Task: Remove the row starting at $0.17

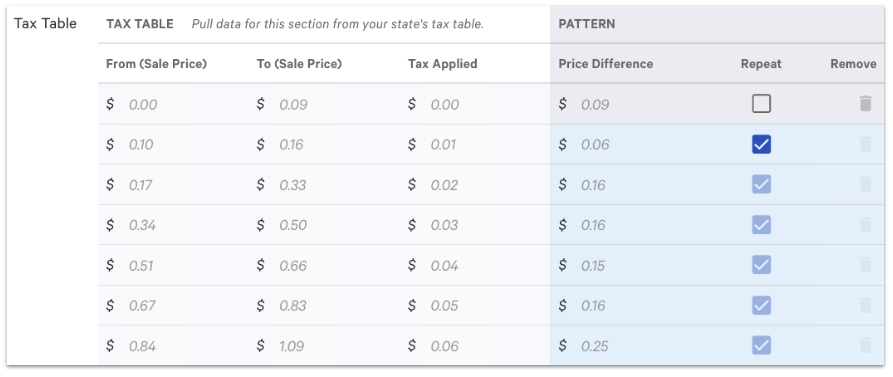Action: [865, 185]
